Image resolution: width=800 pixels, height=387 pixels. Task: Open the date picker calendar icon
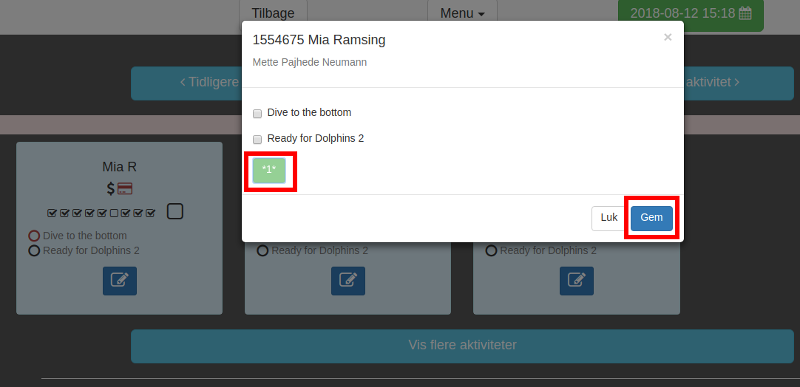pyautogui.click(x=745, y=13)
